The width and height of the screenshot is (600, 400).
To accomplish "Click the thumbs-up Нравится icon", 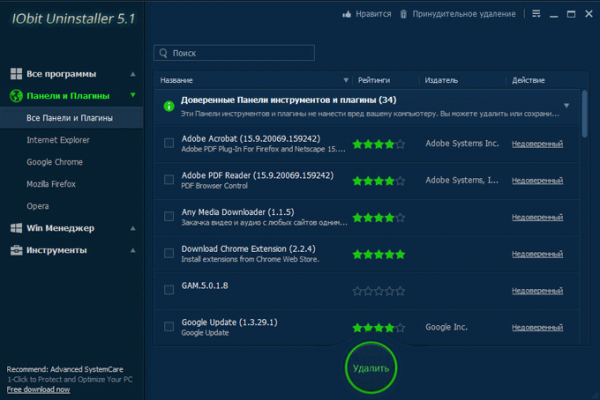I will pyautogui.click(x=347, y=15).
